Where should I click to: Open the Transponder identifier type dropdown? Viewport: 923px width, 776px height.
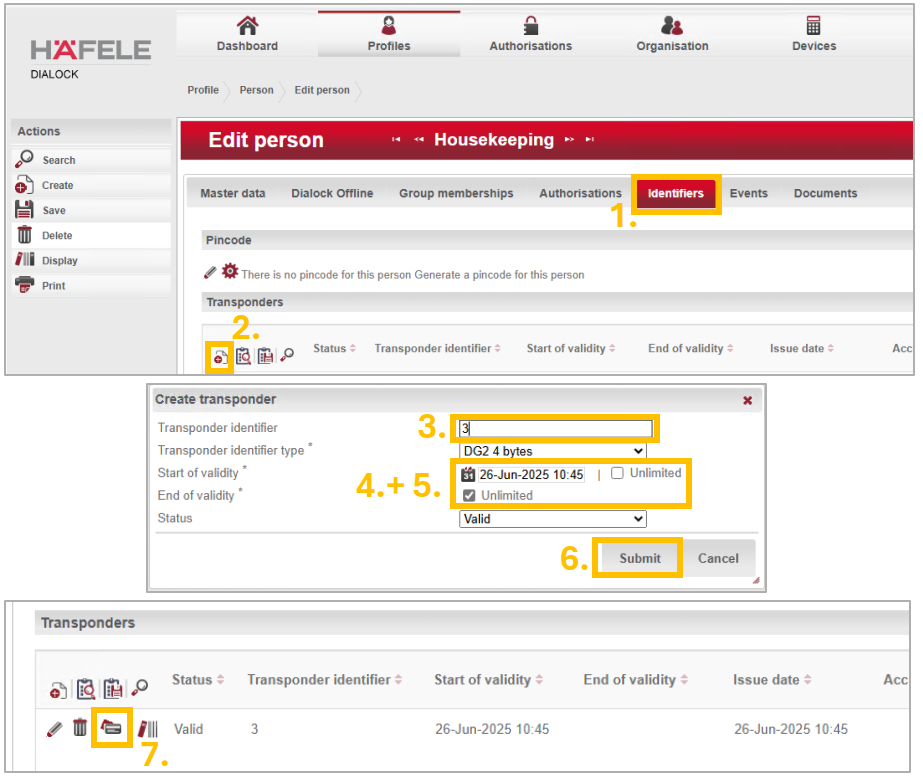coord(553,451)
